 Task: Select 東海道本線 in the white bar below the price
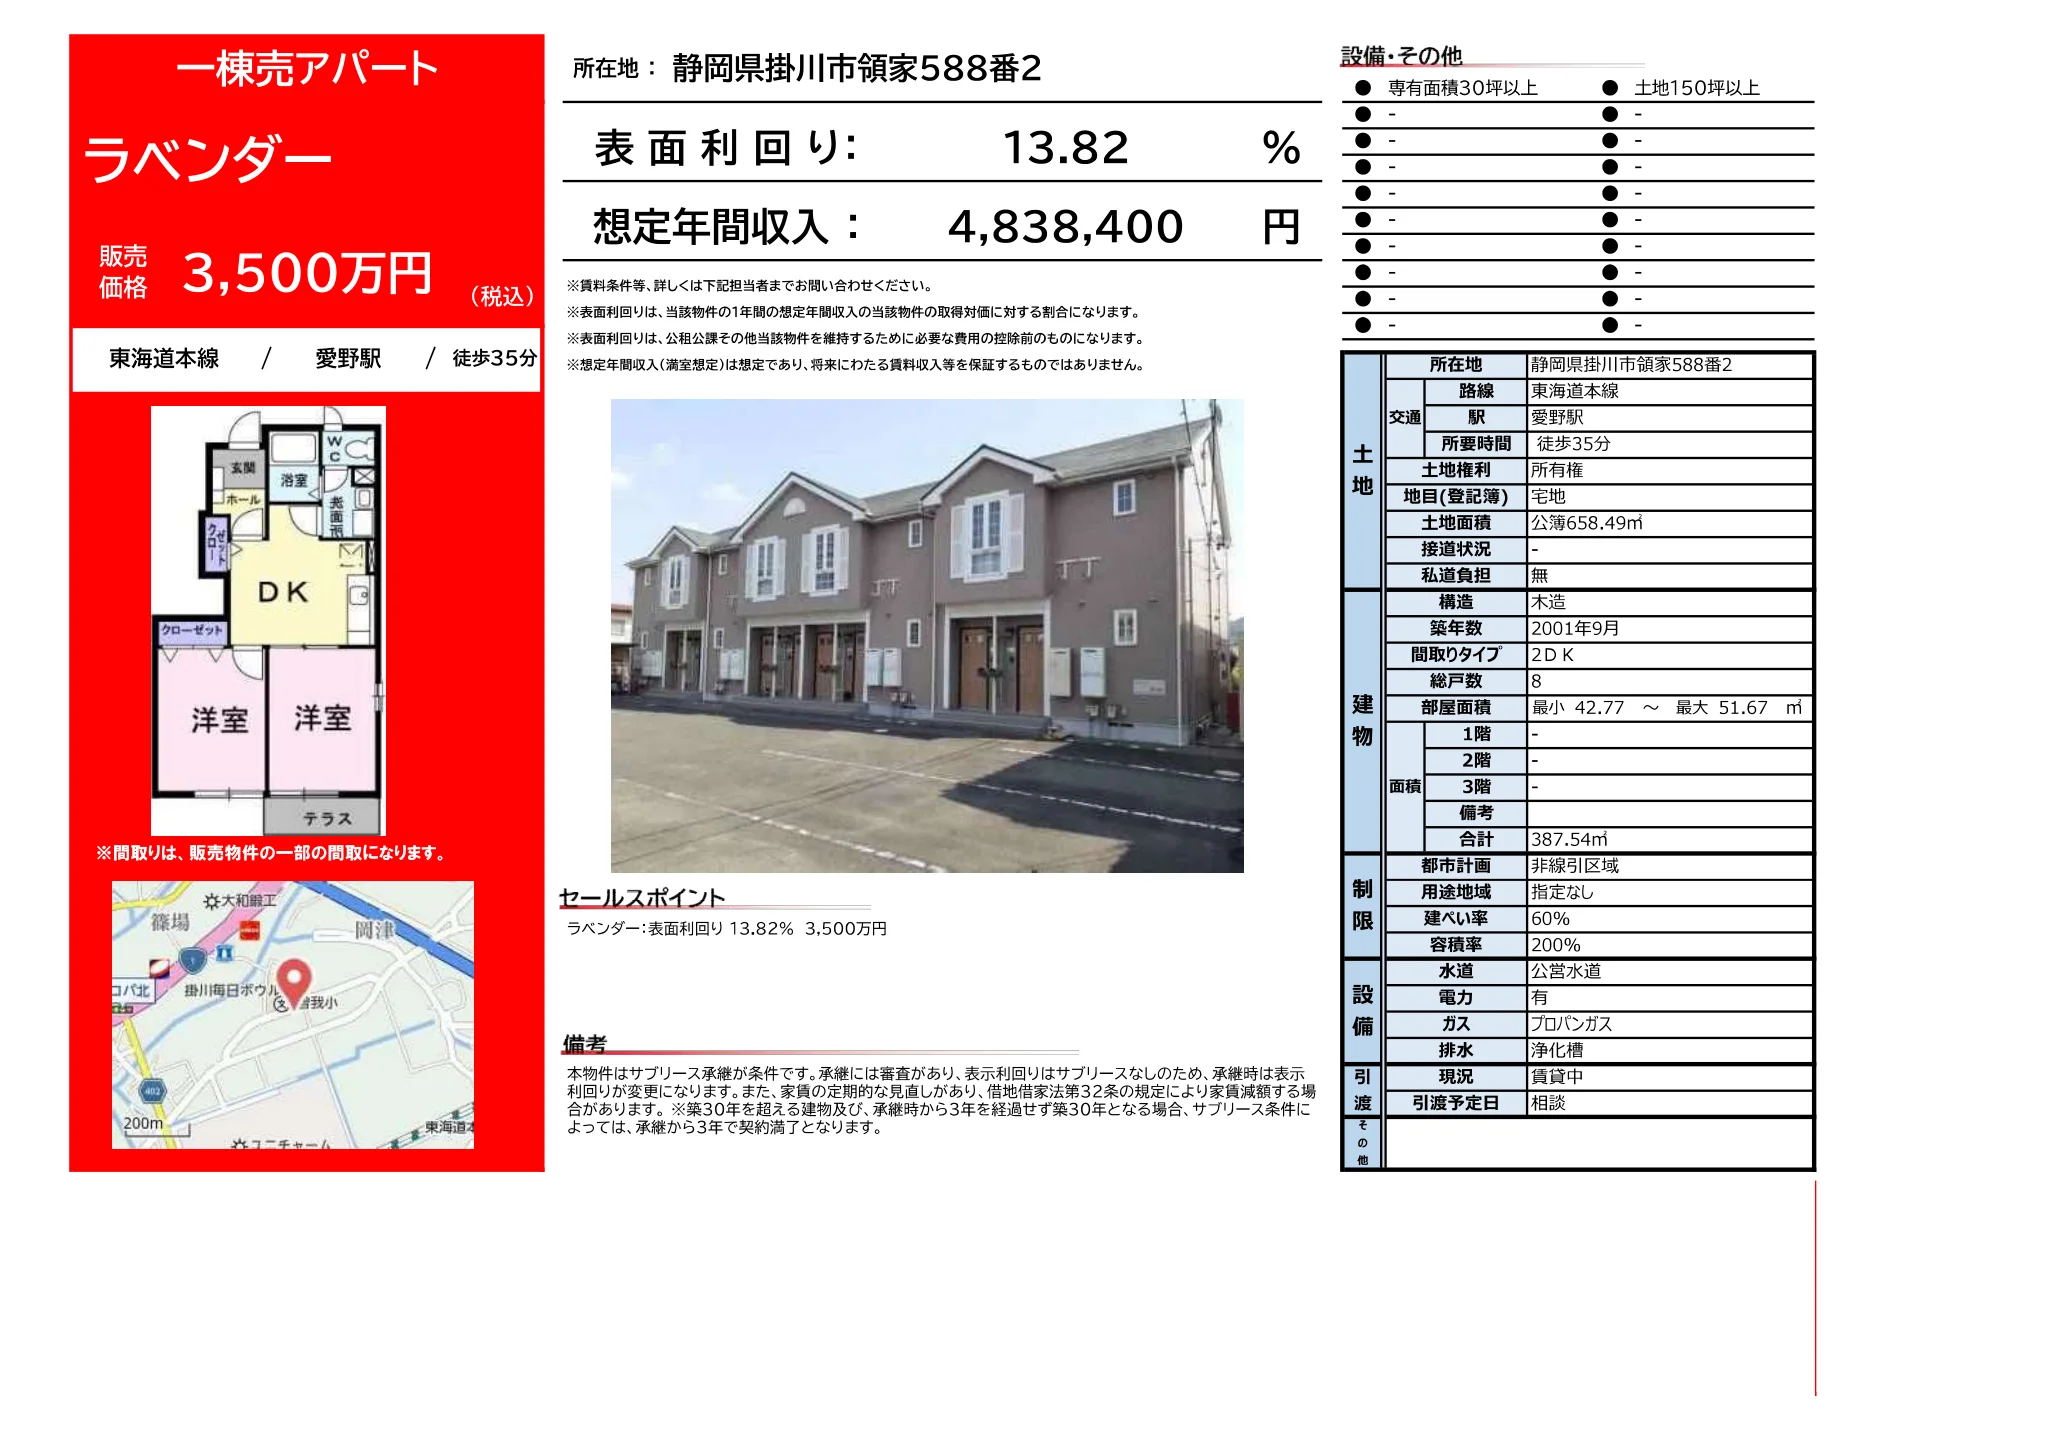click(164, 358)
